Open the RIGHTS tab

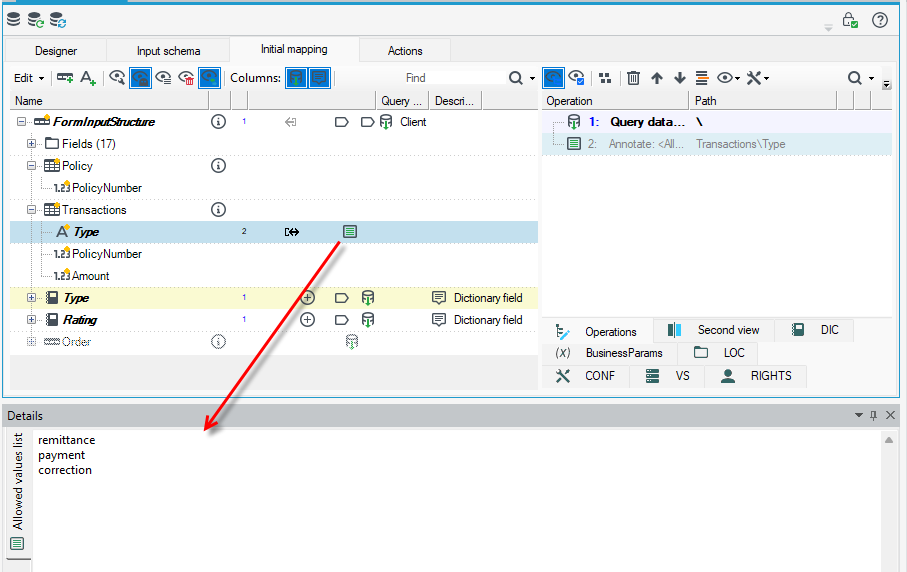pos(756,376)
